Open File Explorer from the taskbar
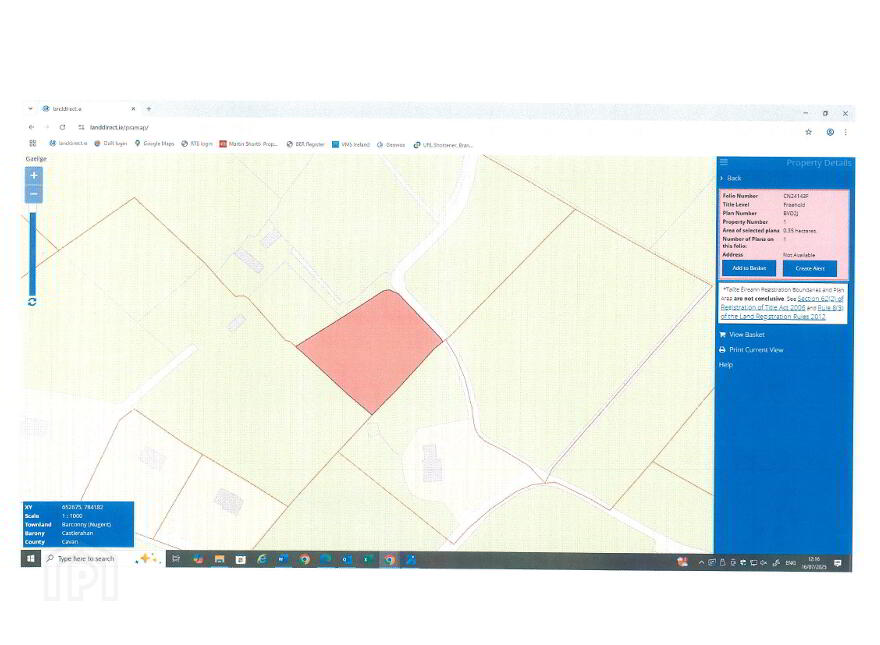Viewport: 880px width, 645px height. click(219, 559)
